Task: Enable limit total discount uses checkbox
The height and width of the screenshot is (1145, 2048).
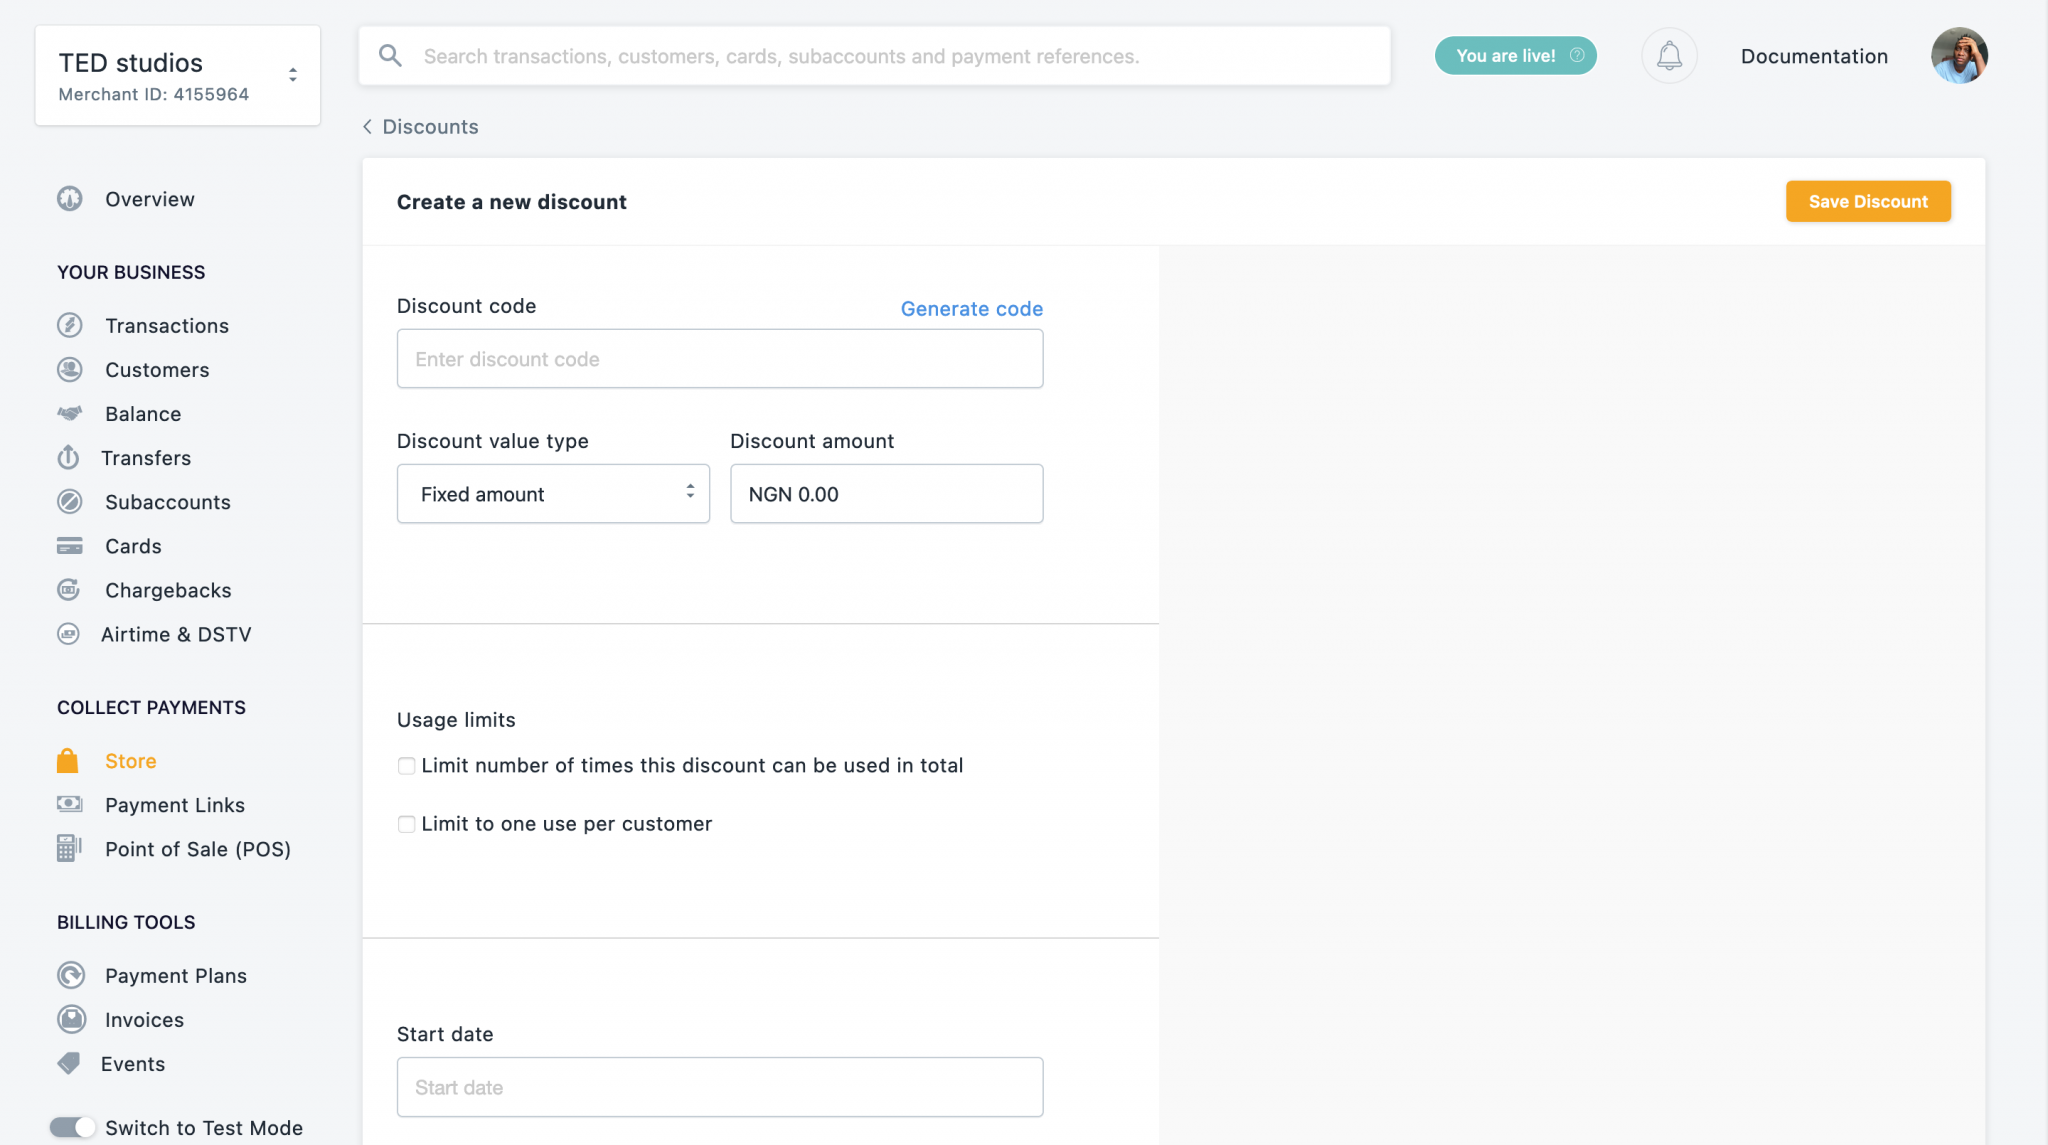Action: point(406,765)
